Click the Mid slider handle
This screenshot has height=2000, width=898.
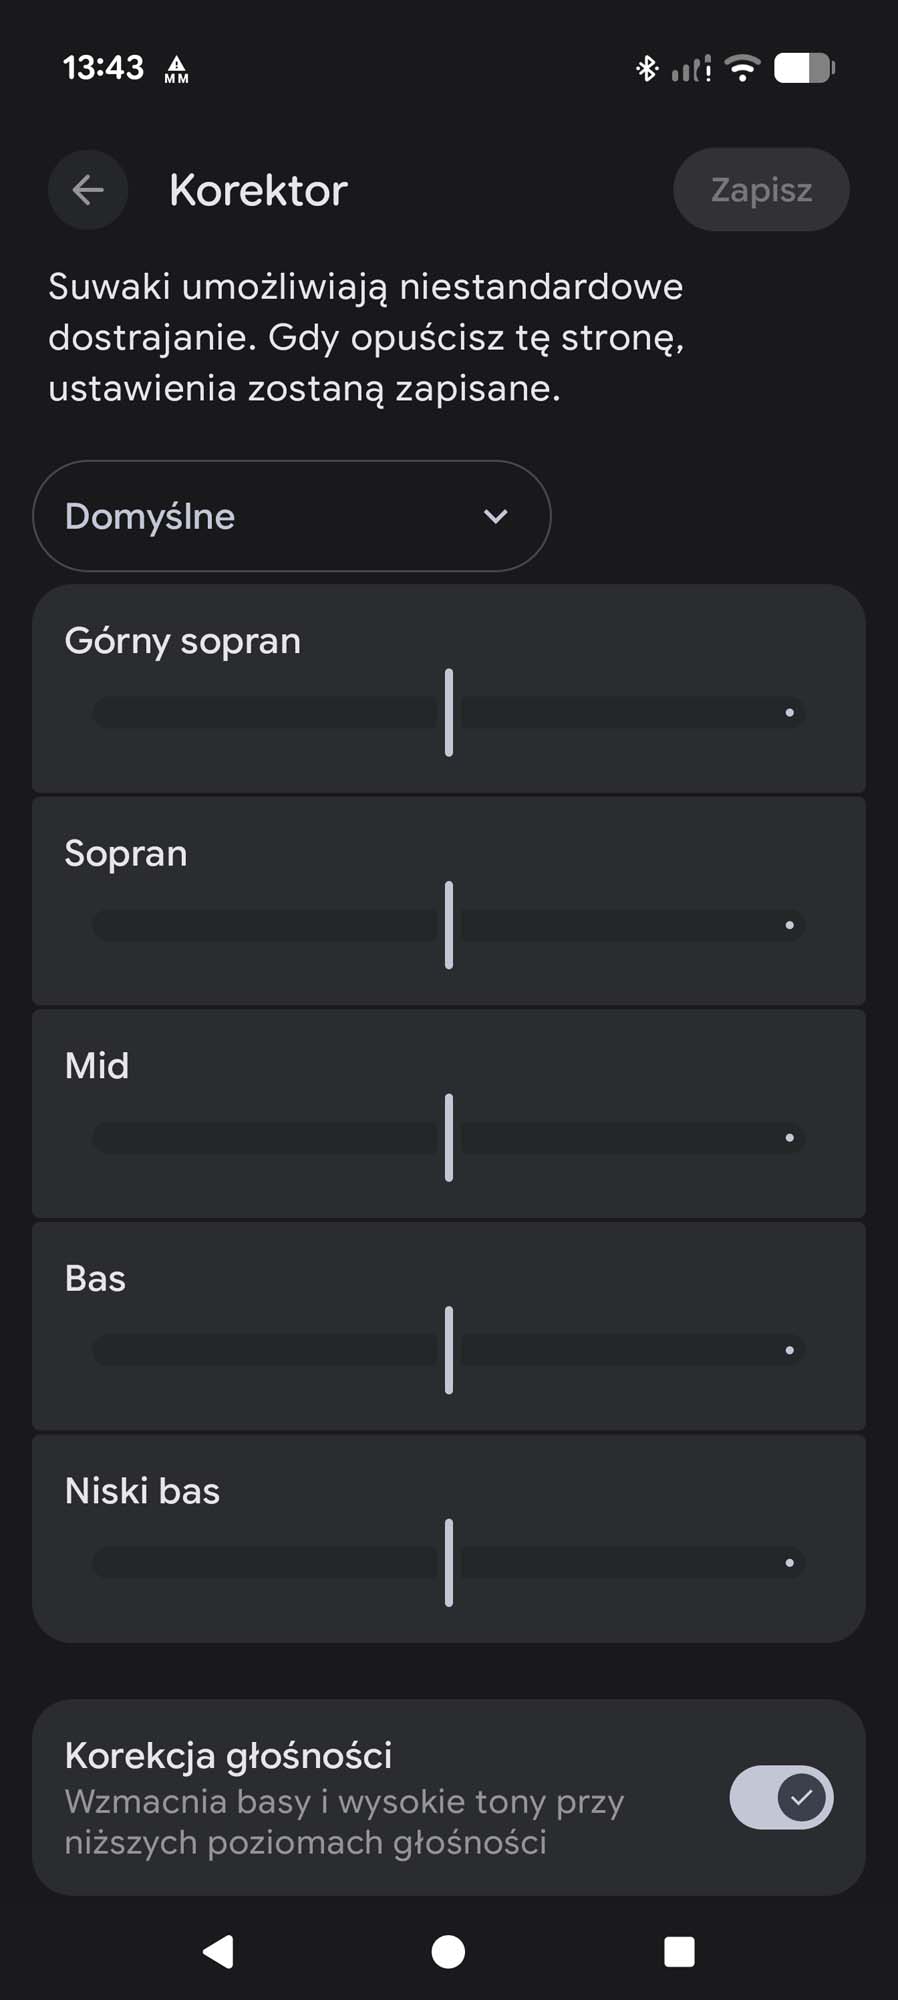click(449, 1137)
